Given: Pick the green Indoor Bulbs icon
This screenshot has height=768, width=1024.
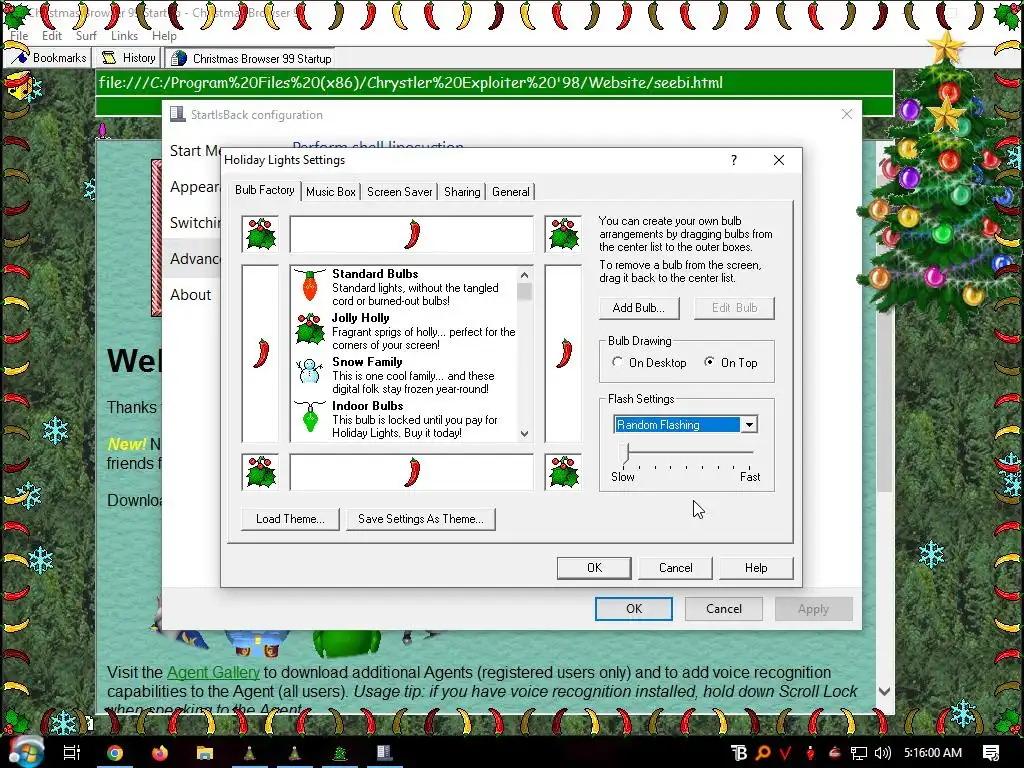Looking at the screenshot, I should click(x=310, y=416).
